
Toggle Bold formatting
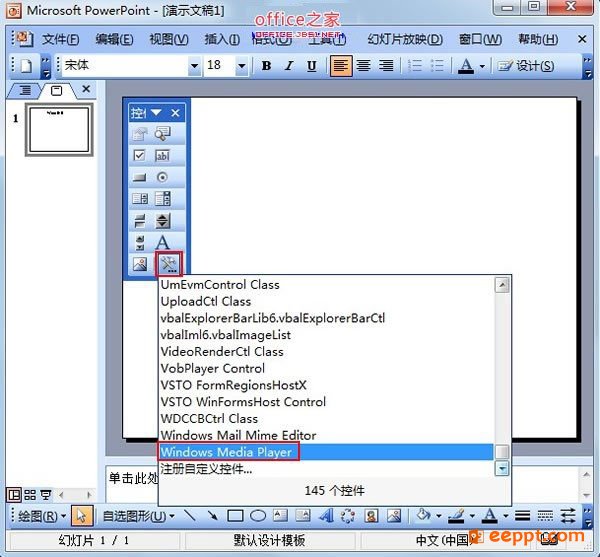click(x=266, y=66)
